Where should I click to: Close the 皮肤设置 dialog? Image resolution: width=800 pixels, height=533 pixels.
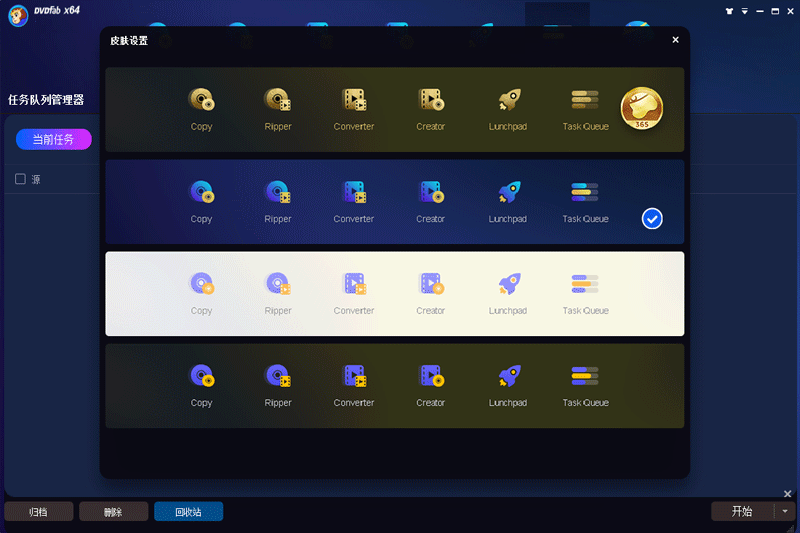click(675, 40)
